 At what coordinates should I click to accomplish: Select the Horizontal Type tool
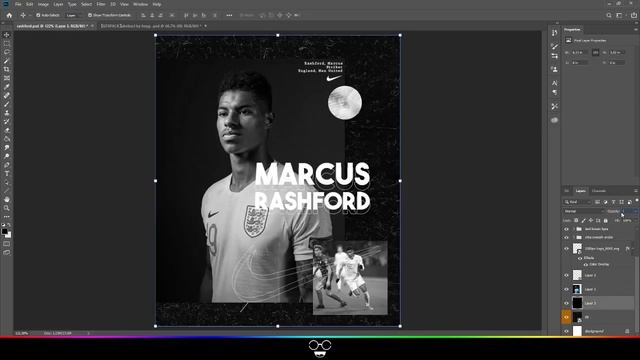7,173
